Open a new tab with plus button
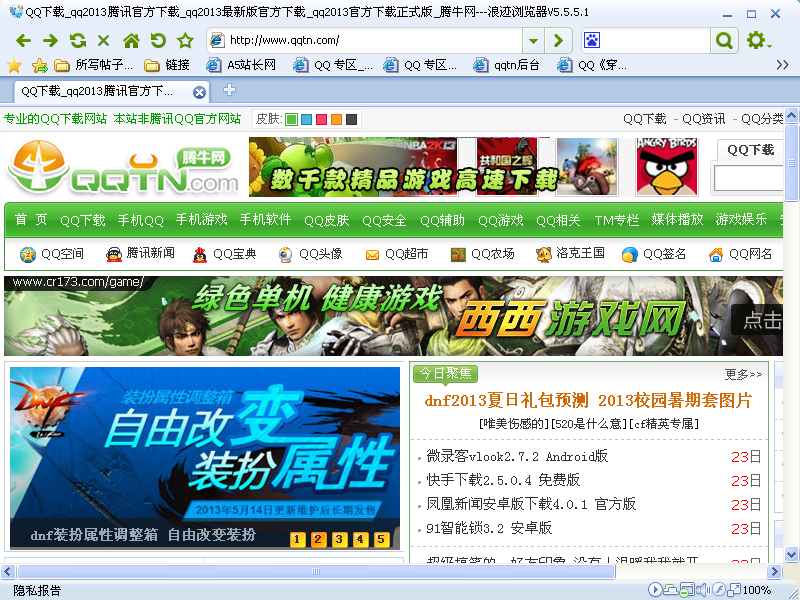The image size is (800, 600). click(230, 90)
